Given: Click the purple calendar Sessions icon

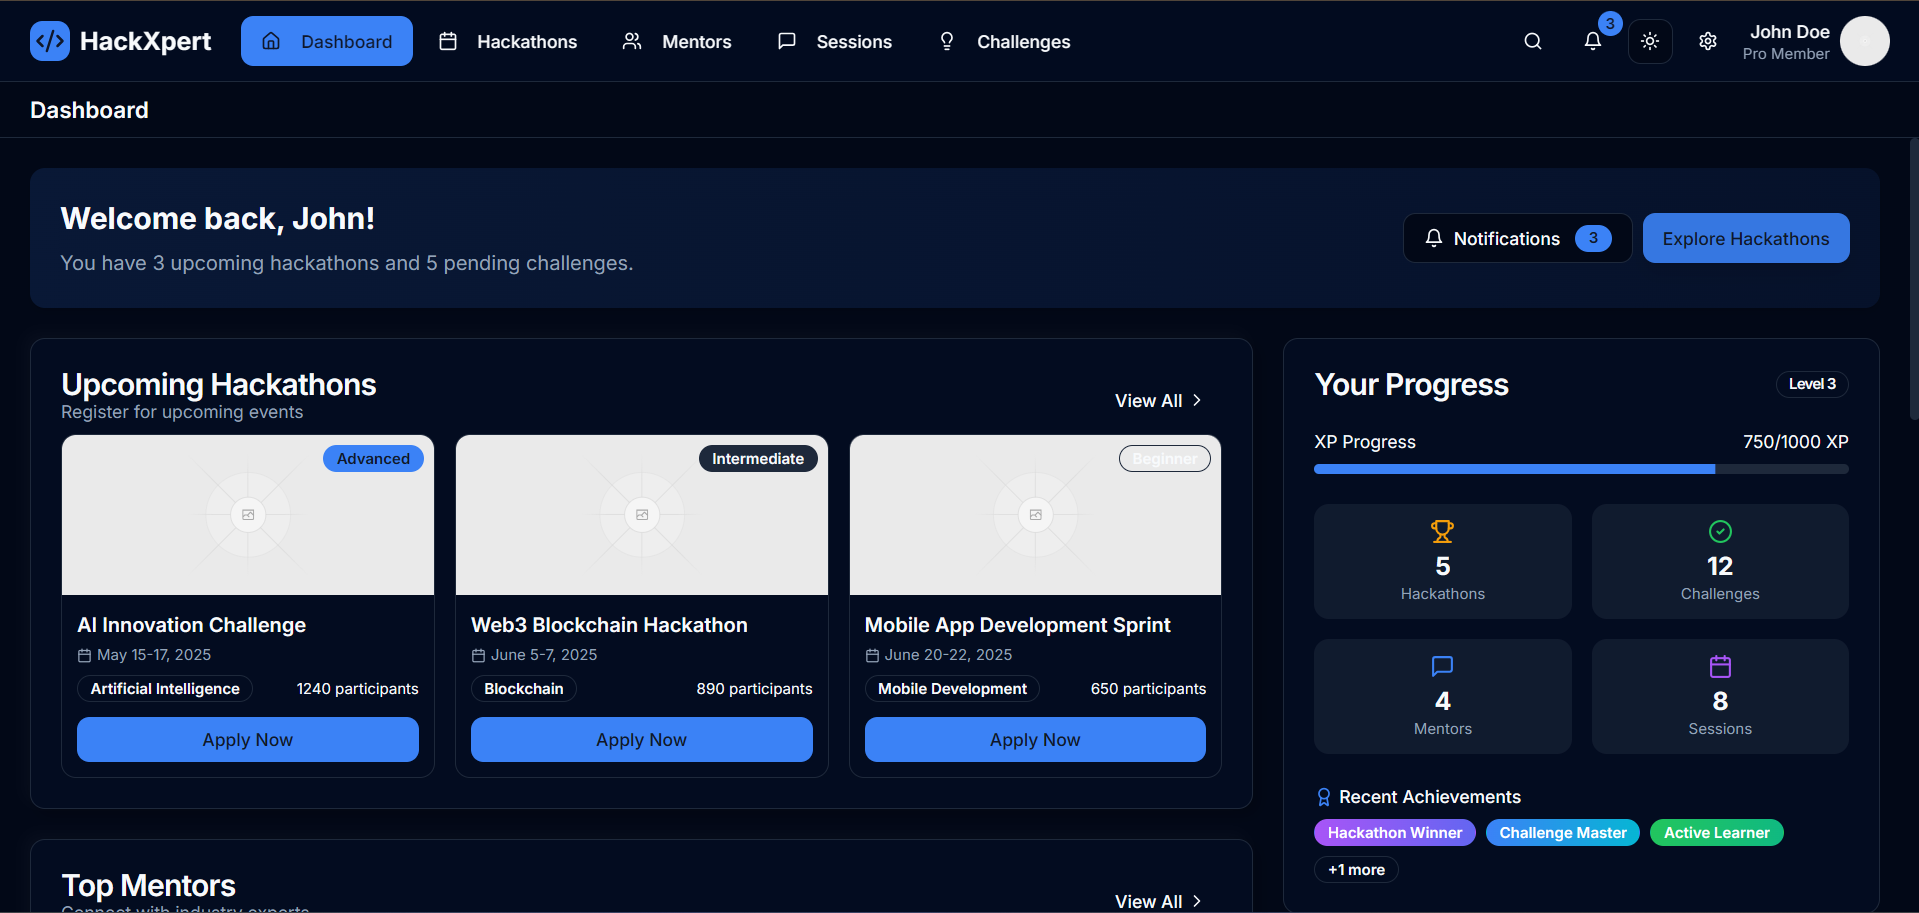Looking at the screenshot, I should (x=1719, y=666).
